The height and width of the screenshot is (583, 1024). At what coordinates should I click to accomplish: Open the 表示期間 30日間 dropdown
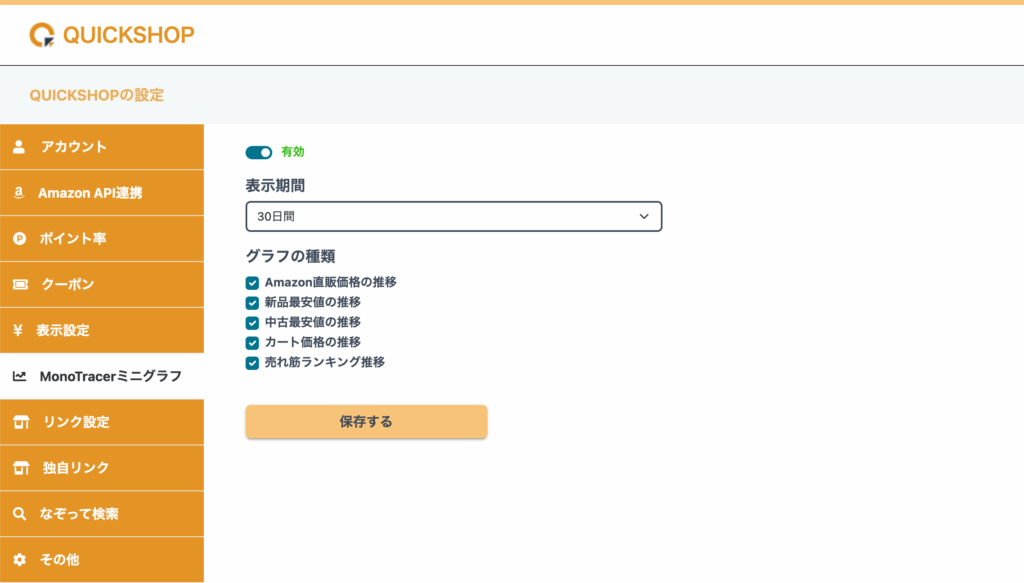[x=454, y=216]
